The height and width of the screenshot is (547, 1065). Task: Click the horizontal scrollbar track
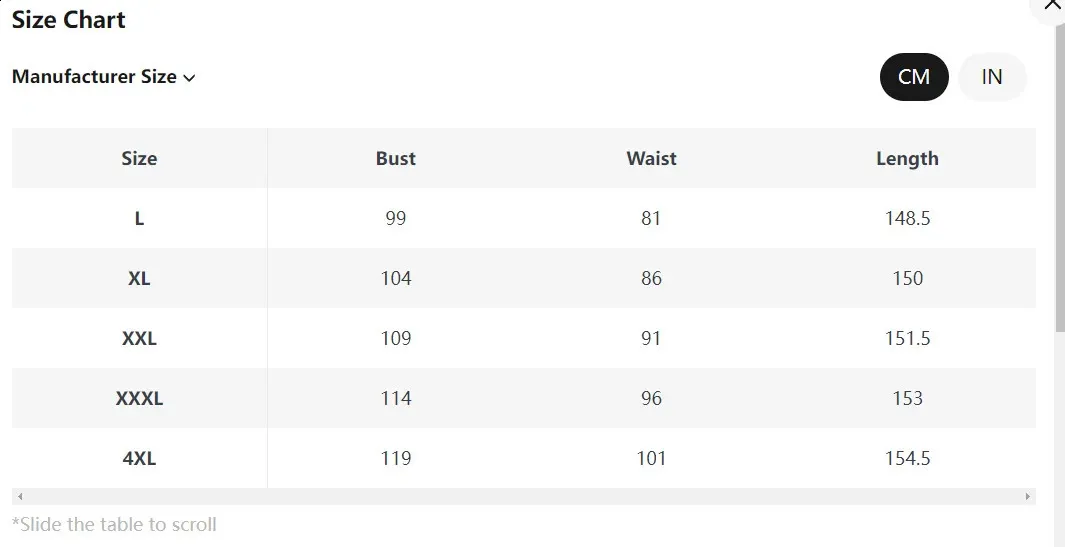524,497
